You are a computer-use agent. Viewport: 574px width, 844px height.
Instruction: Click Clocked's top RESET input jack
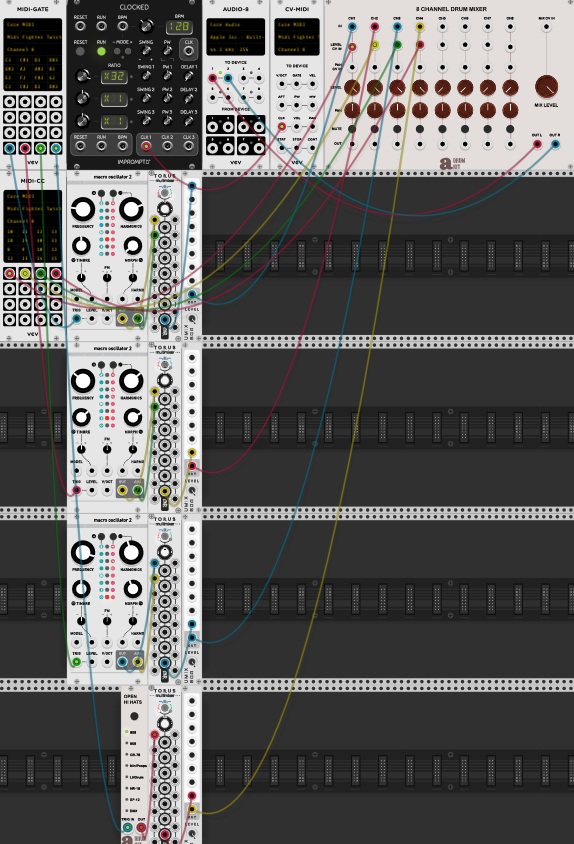(x=80, y=26)
